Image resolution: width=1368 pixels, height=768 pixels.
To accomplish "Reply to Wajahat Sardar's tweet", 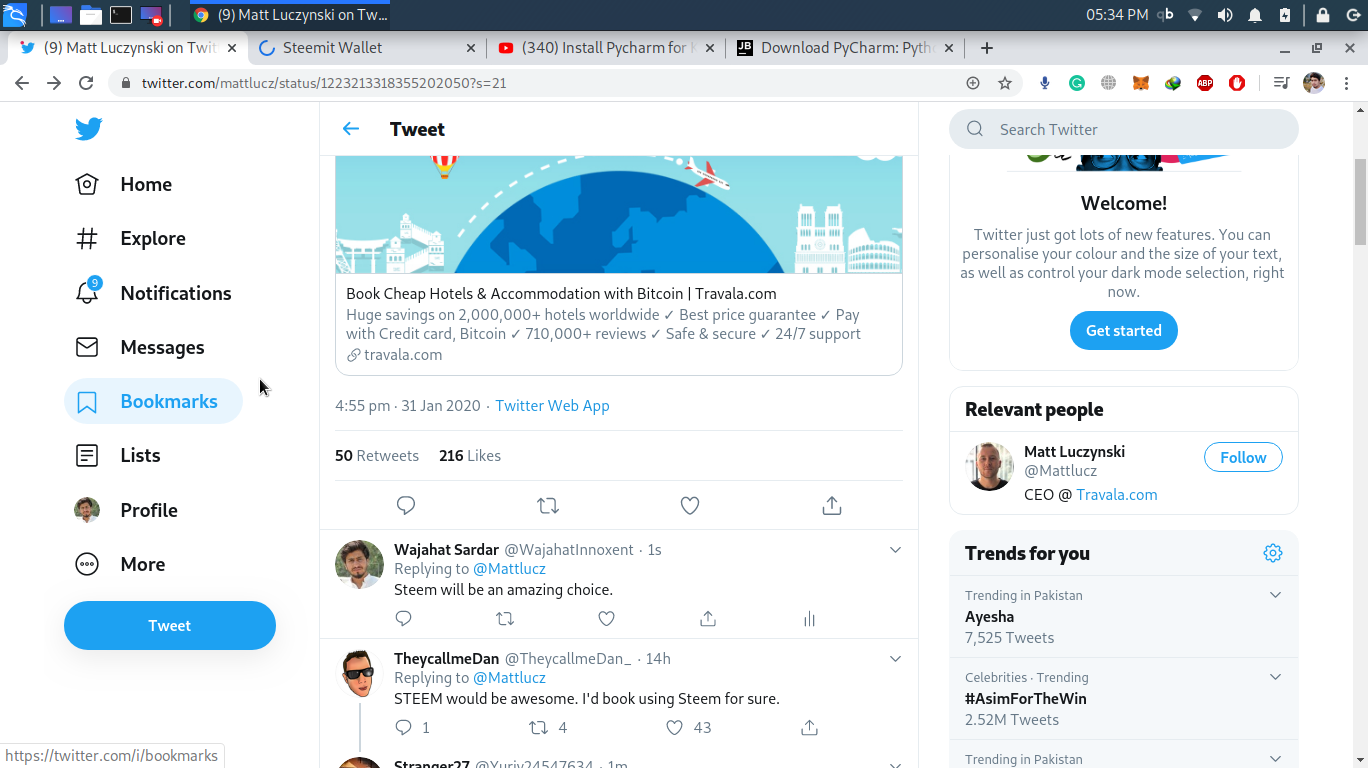I will coord(404,619).
